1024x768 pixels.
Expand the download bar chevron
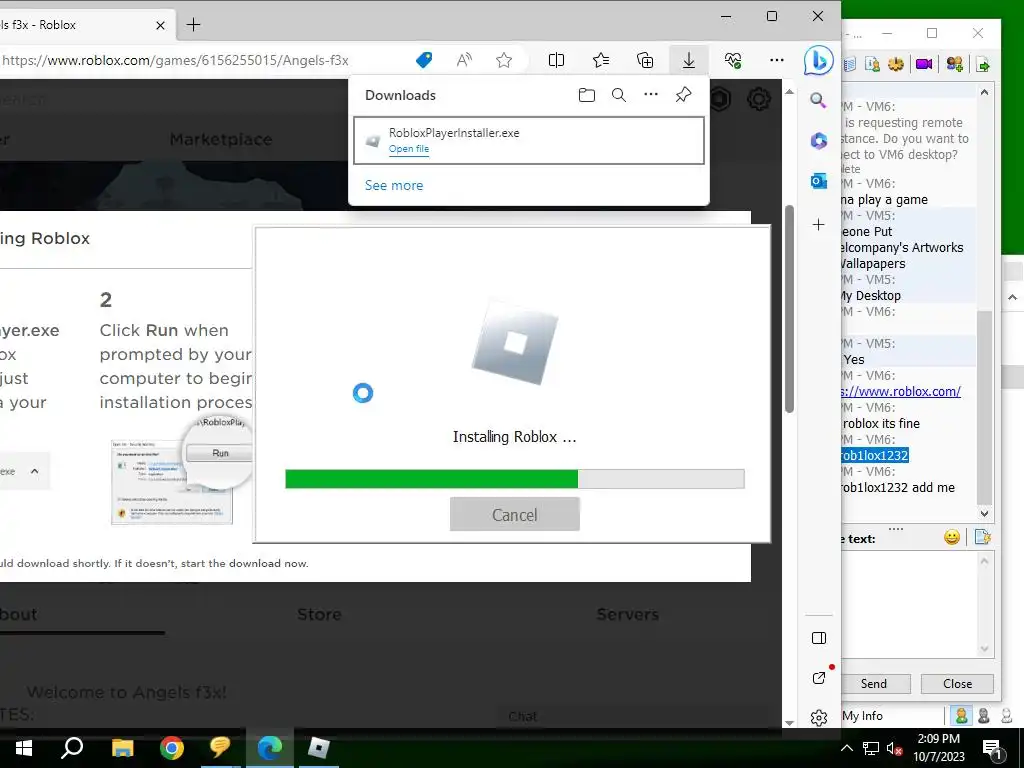coord(35,471)
